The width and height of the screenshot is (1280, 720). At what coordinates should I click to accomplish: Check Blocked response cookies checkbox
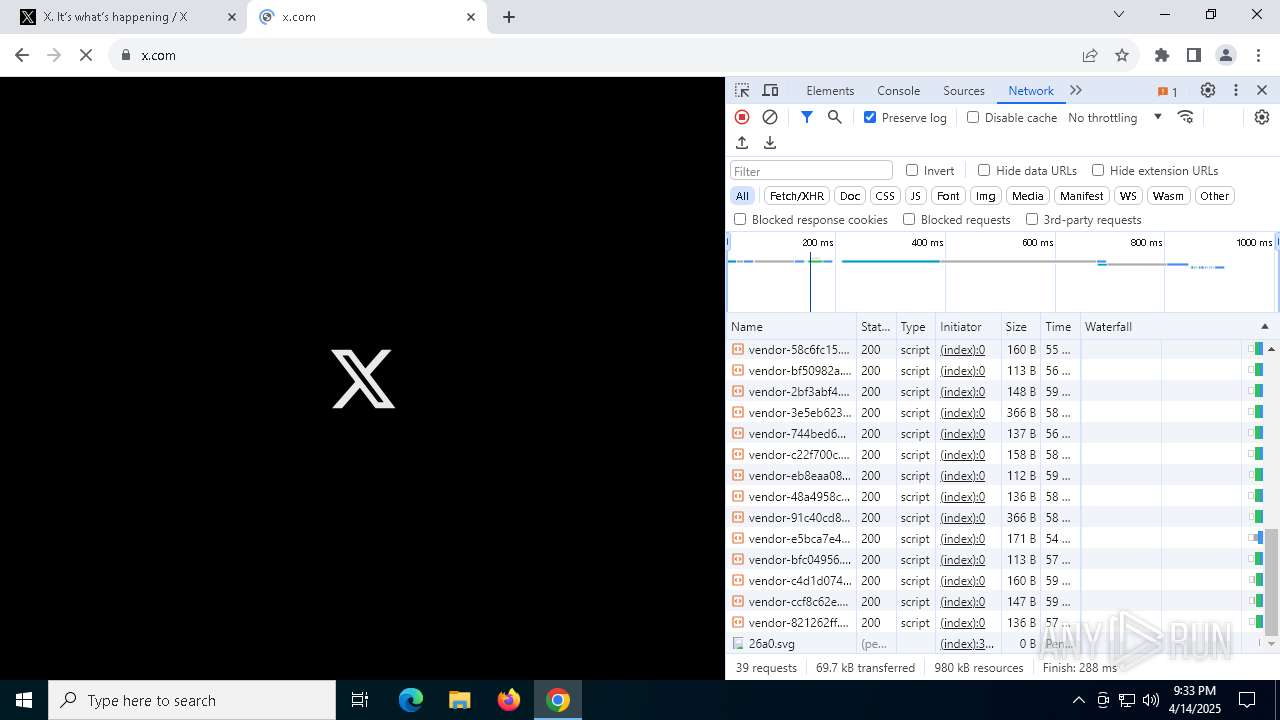pyautogui.click(x=740, y=219)
